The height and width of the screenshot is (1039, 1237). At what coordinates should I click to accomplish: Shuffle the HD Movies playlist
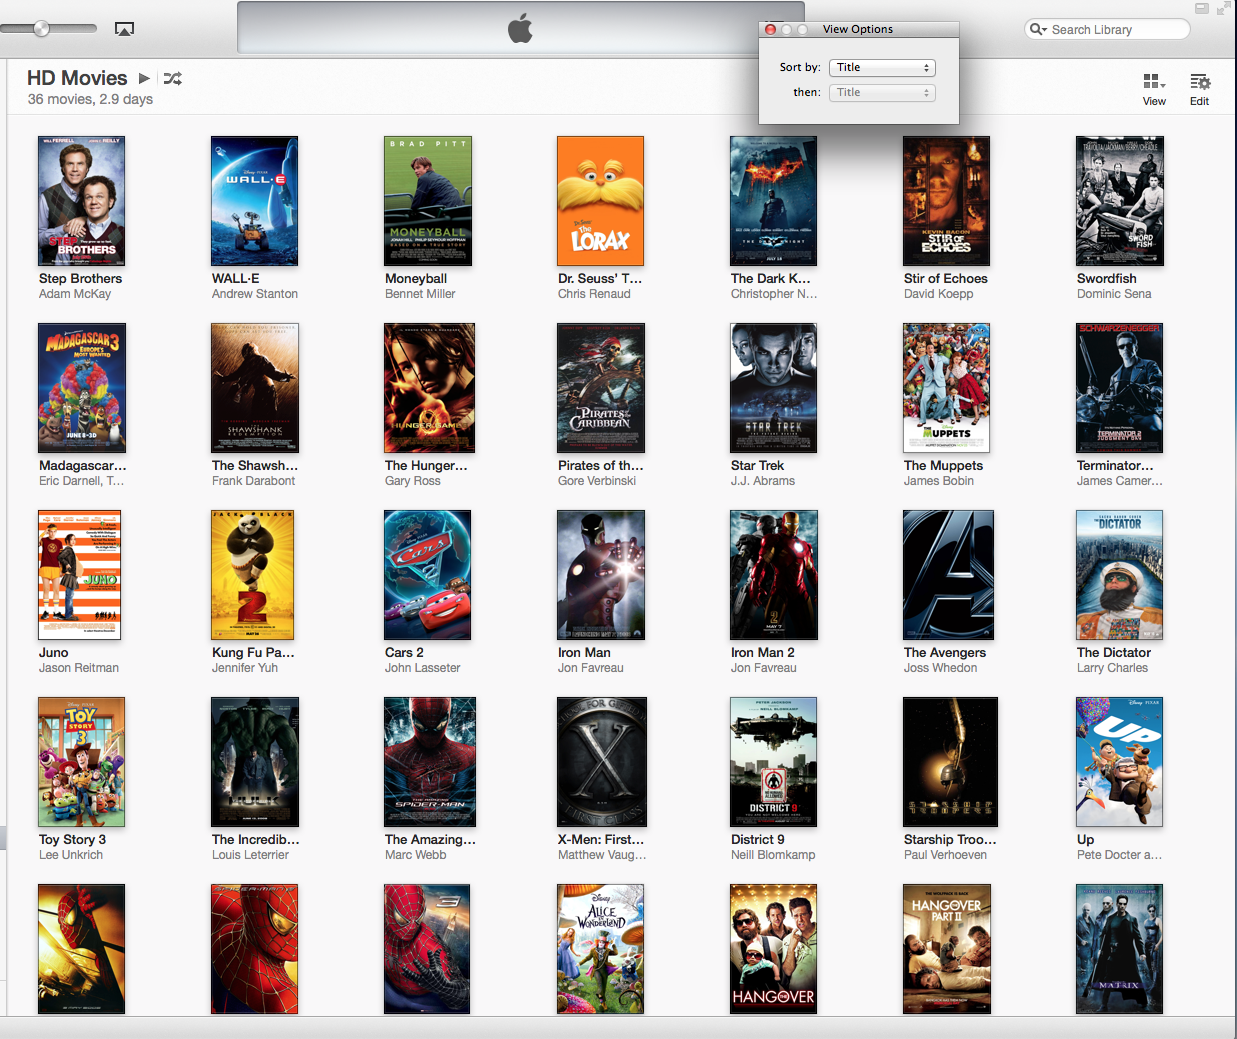pyautogui.click(x=172, y=78)
